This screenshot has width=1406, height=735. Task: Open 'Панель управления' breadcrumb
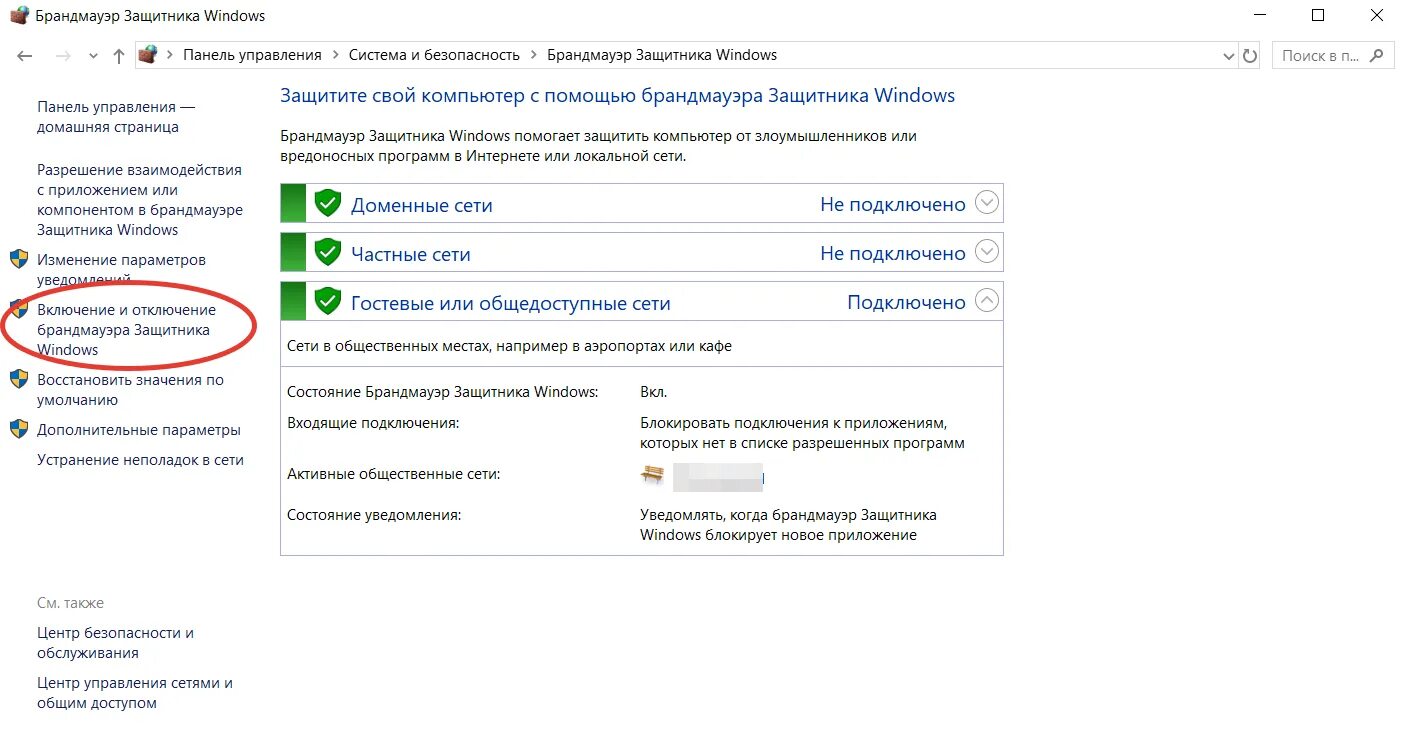point(252,55)
